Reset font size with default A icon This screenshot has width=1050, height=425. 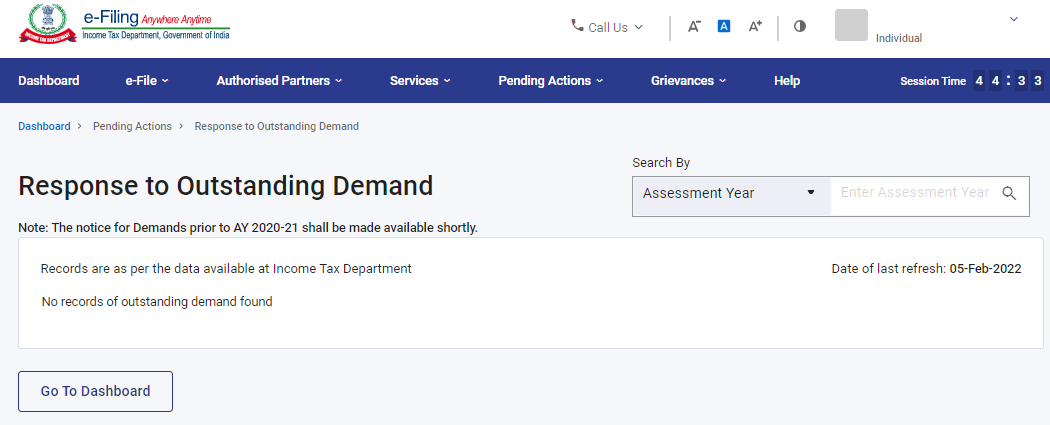[724, 26]
